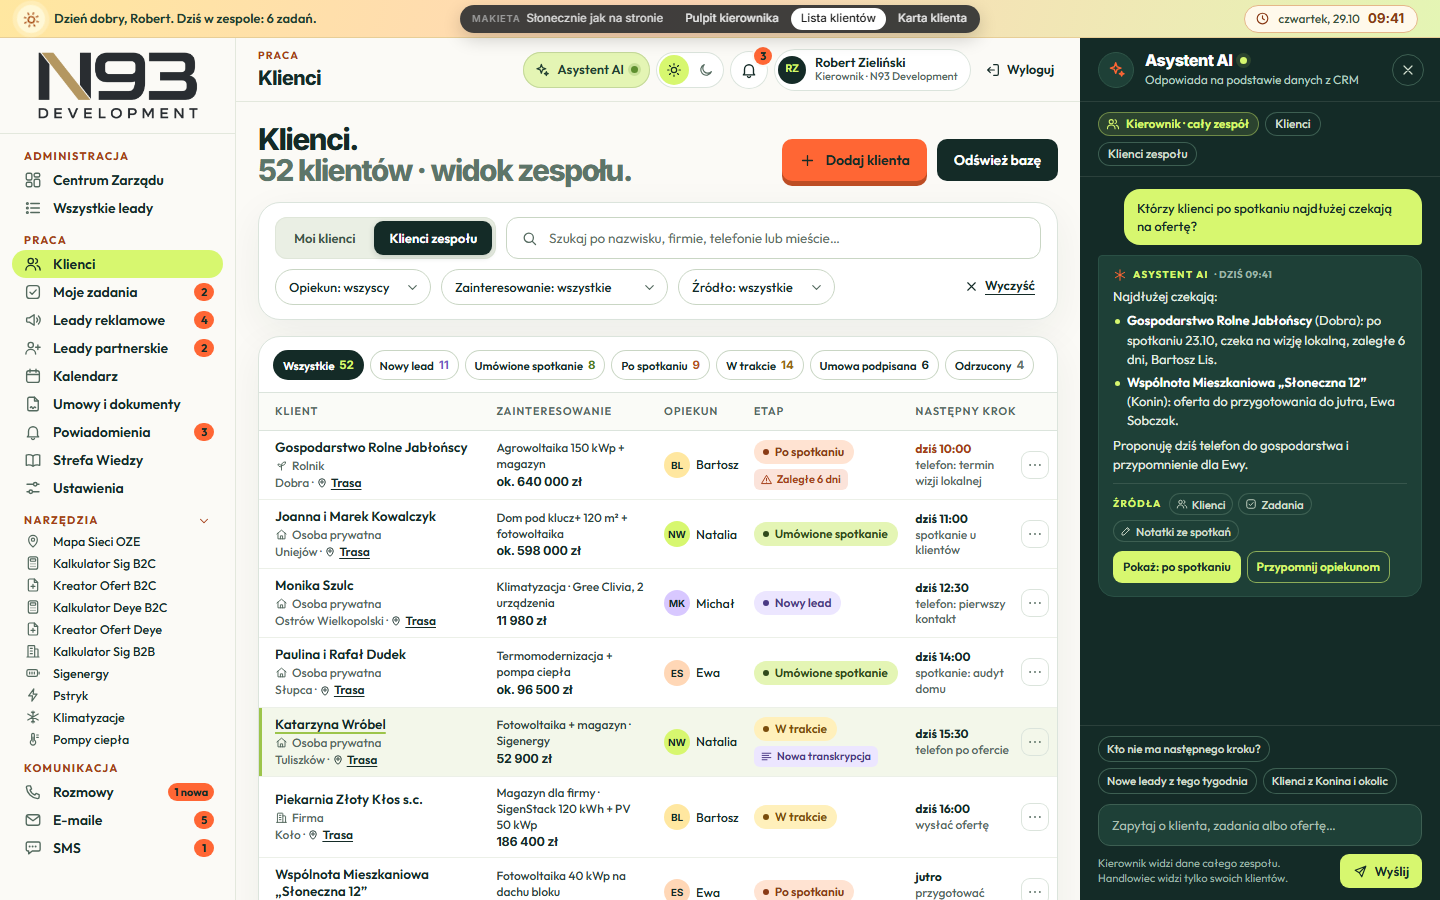Open Wszystkie leady list

118,208
